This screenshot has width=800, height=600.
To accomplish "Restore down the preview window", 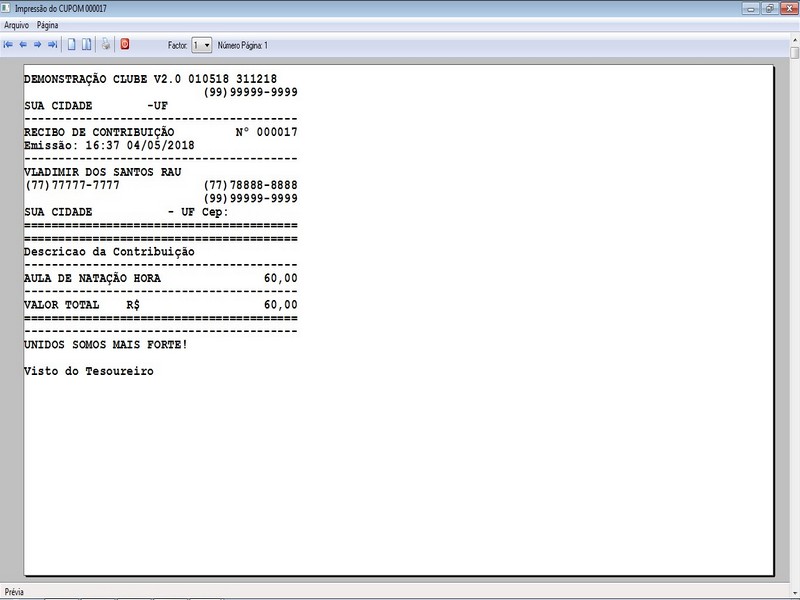I will tap(768, 8).
